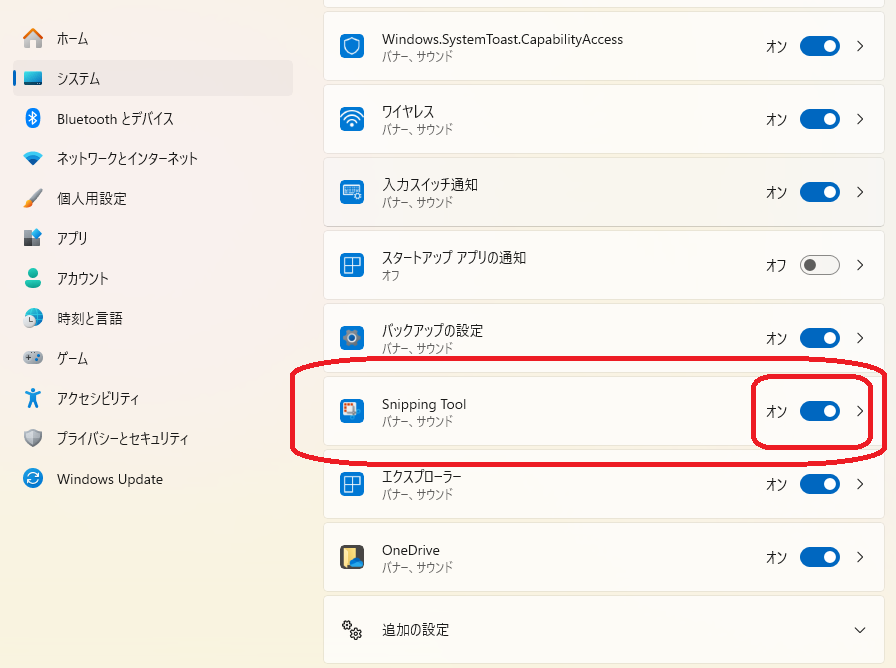The height and width of the screenshot is (668, 896).
Task: Click the Time and language globe icon
Action: [33, 318]
